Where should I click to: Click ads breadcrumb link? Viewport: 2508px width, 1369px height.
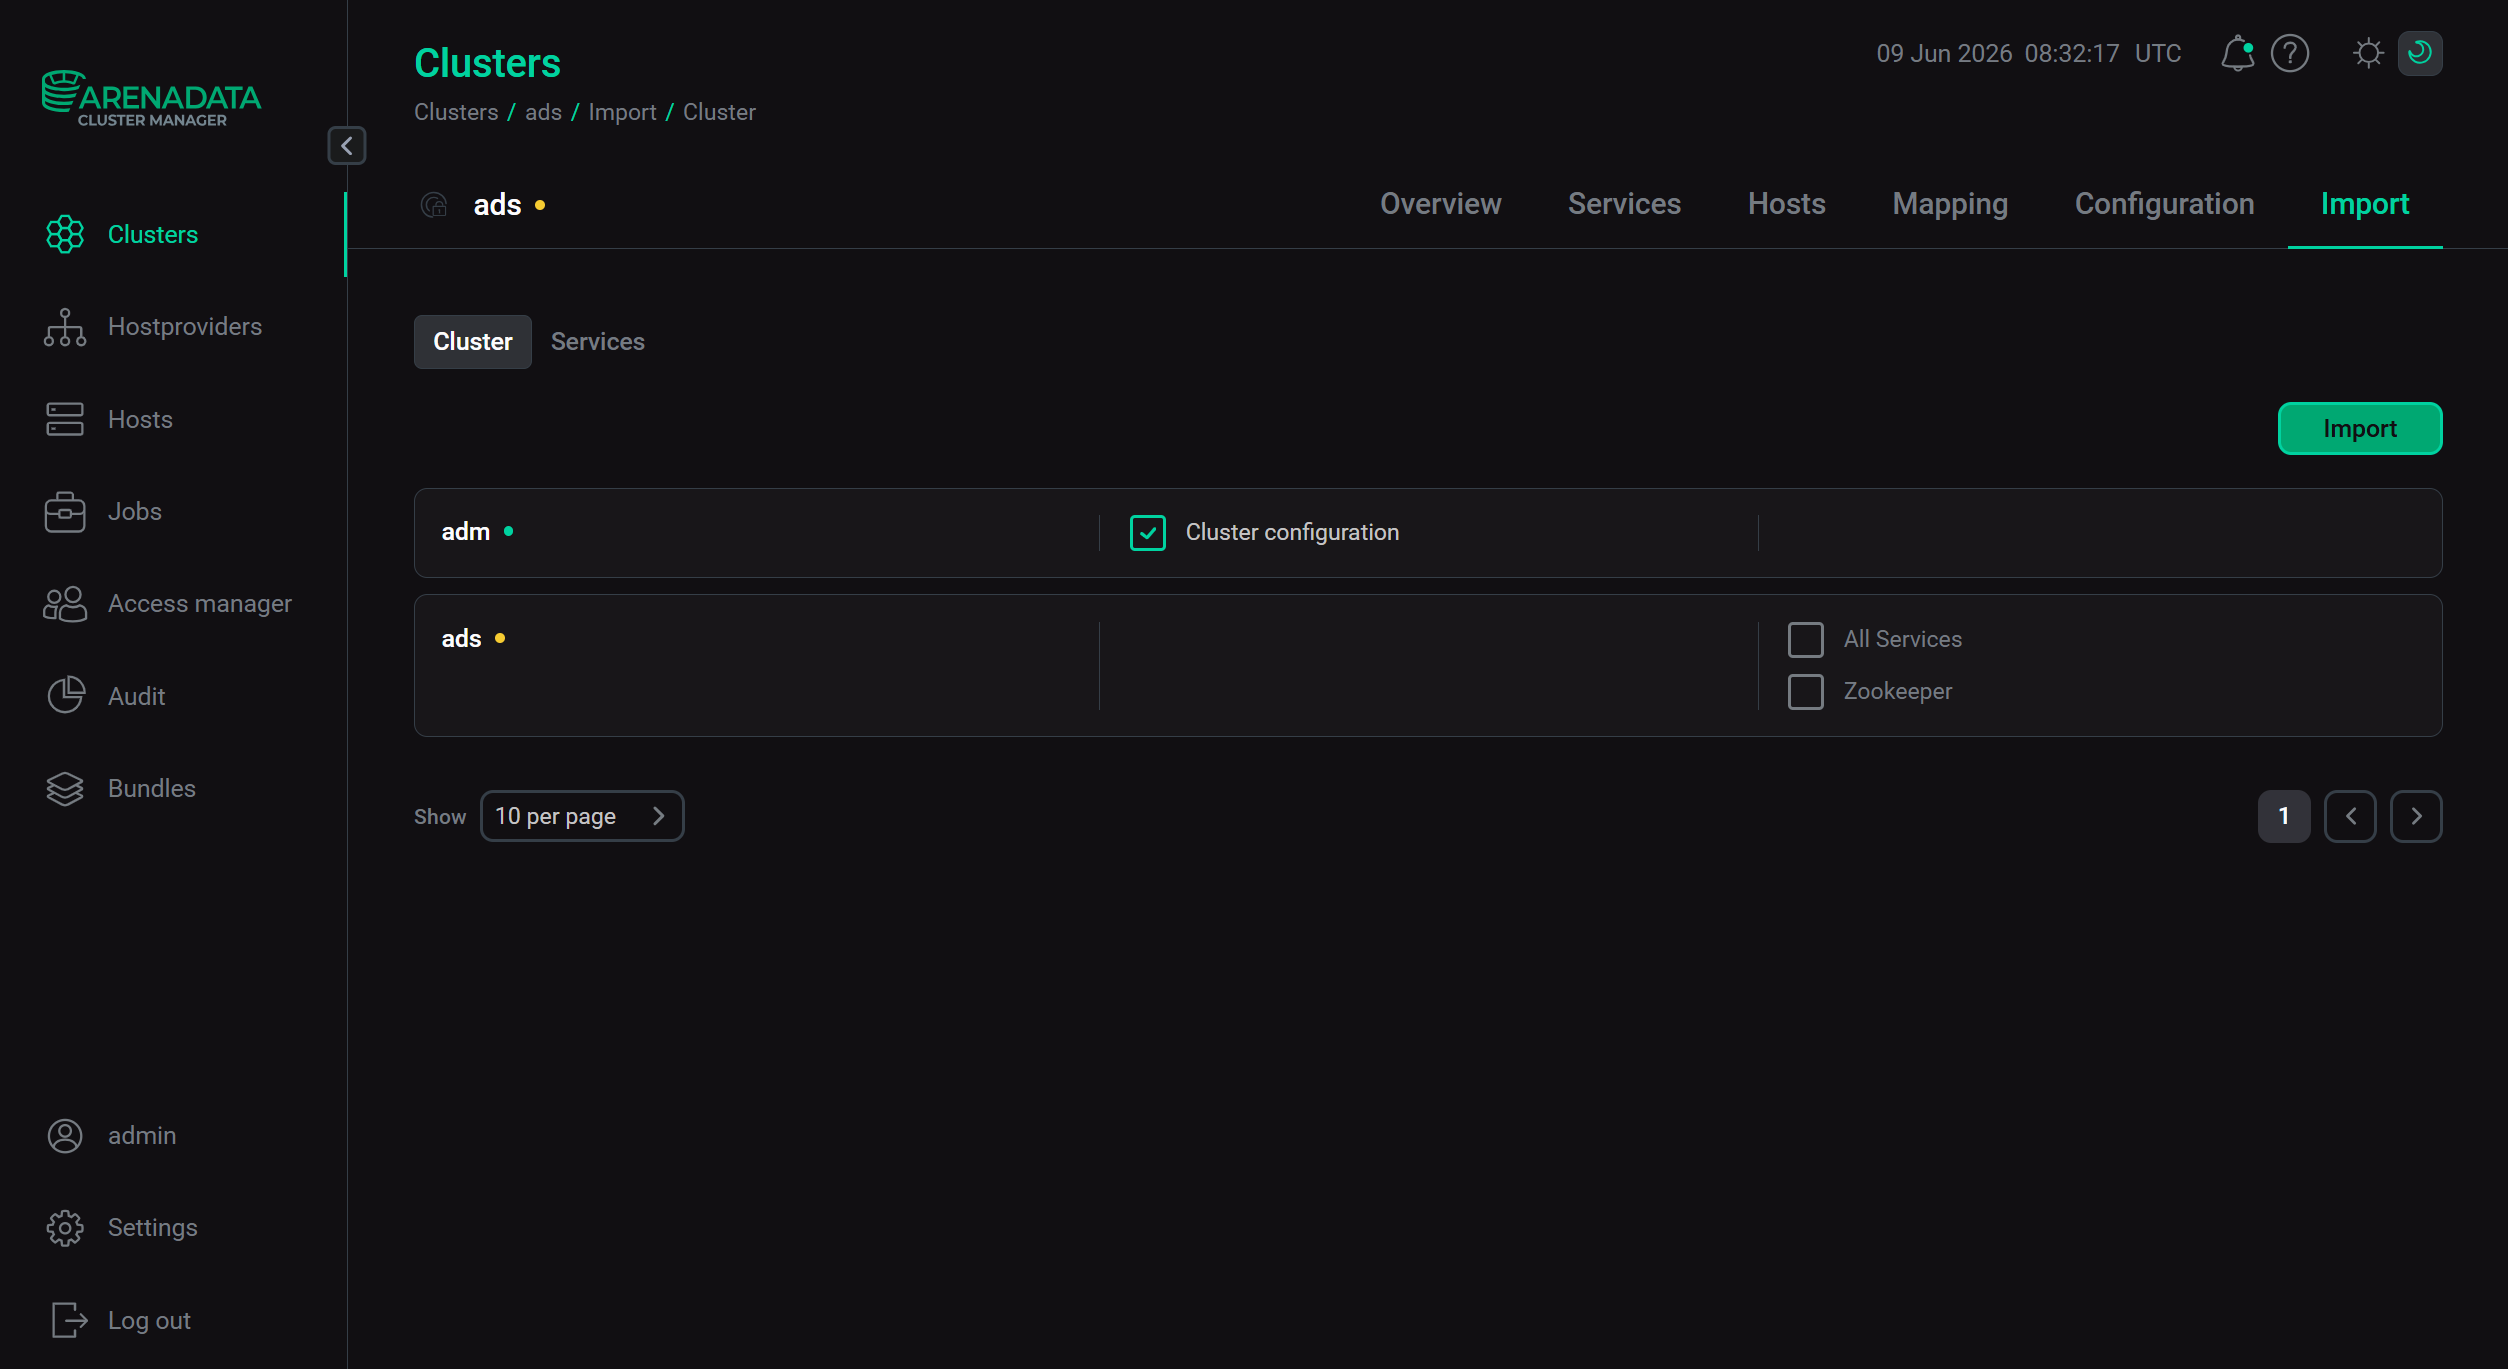tap(543, 112)
